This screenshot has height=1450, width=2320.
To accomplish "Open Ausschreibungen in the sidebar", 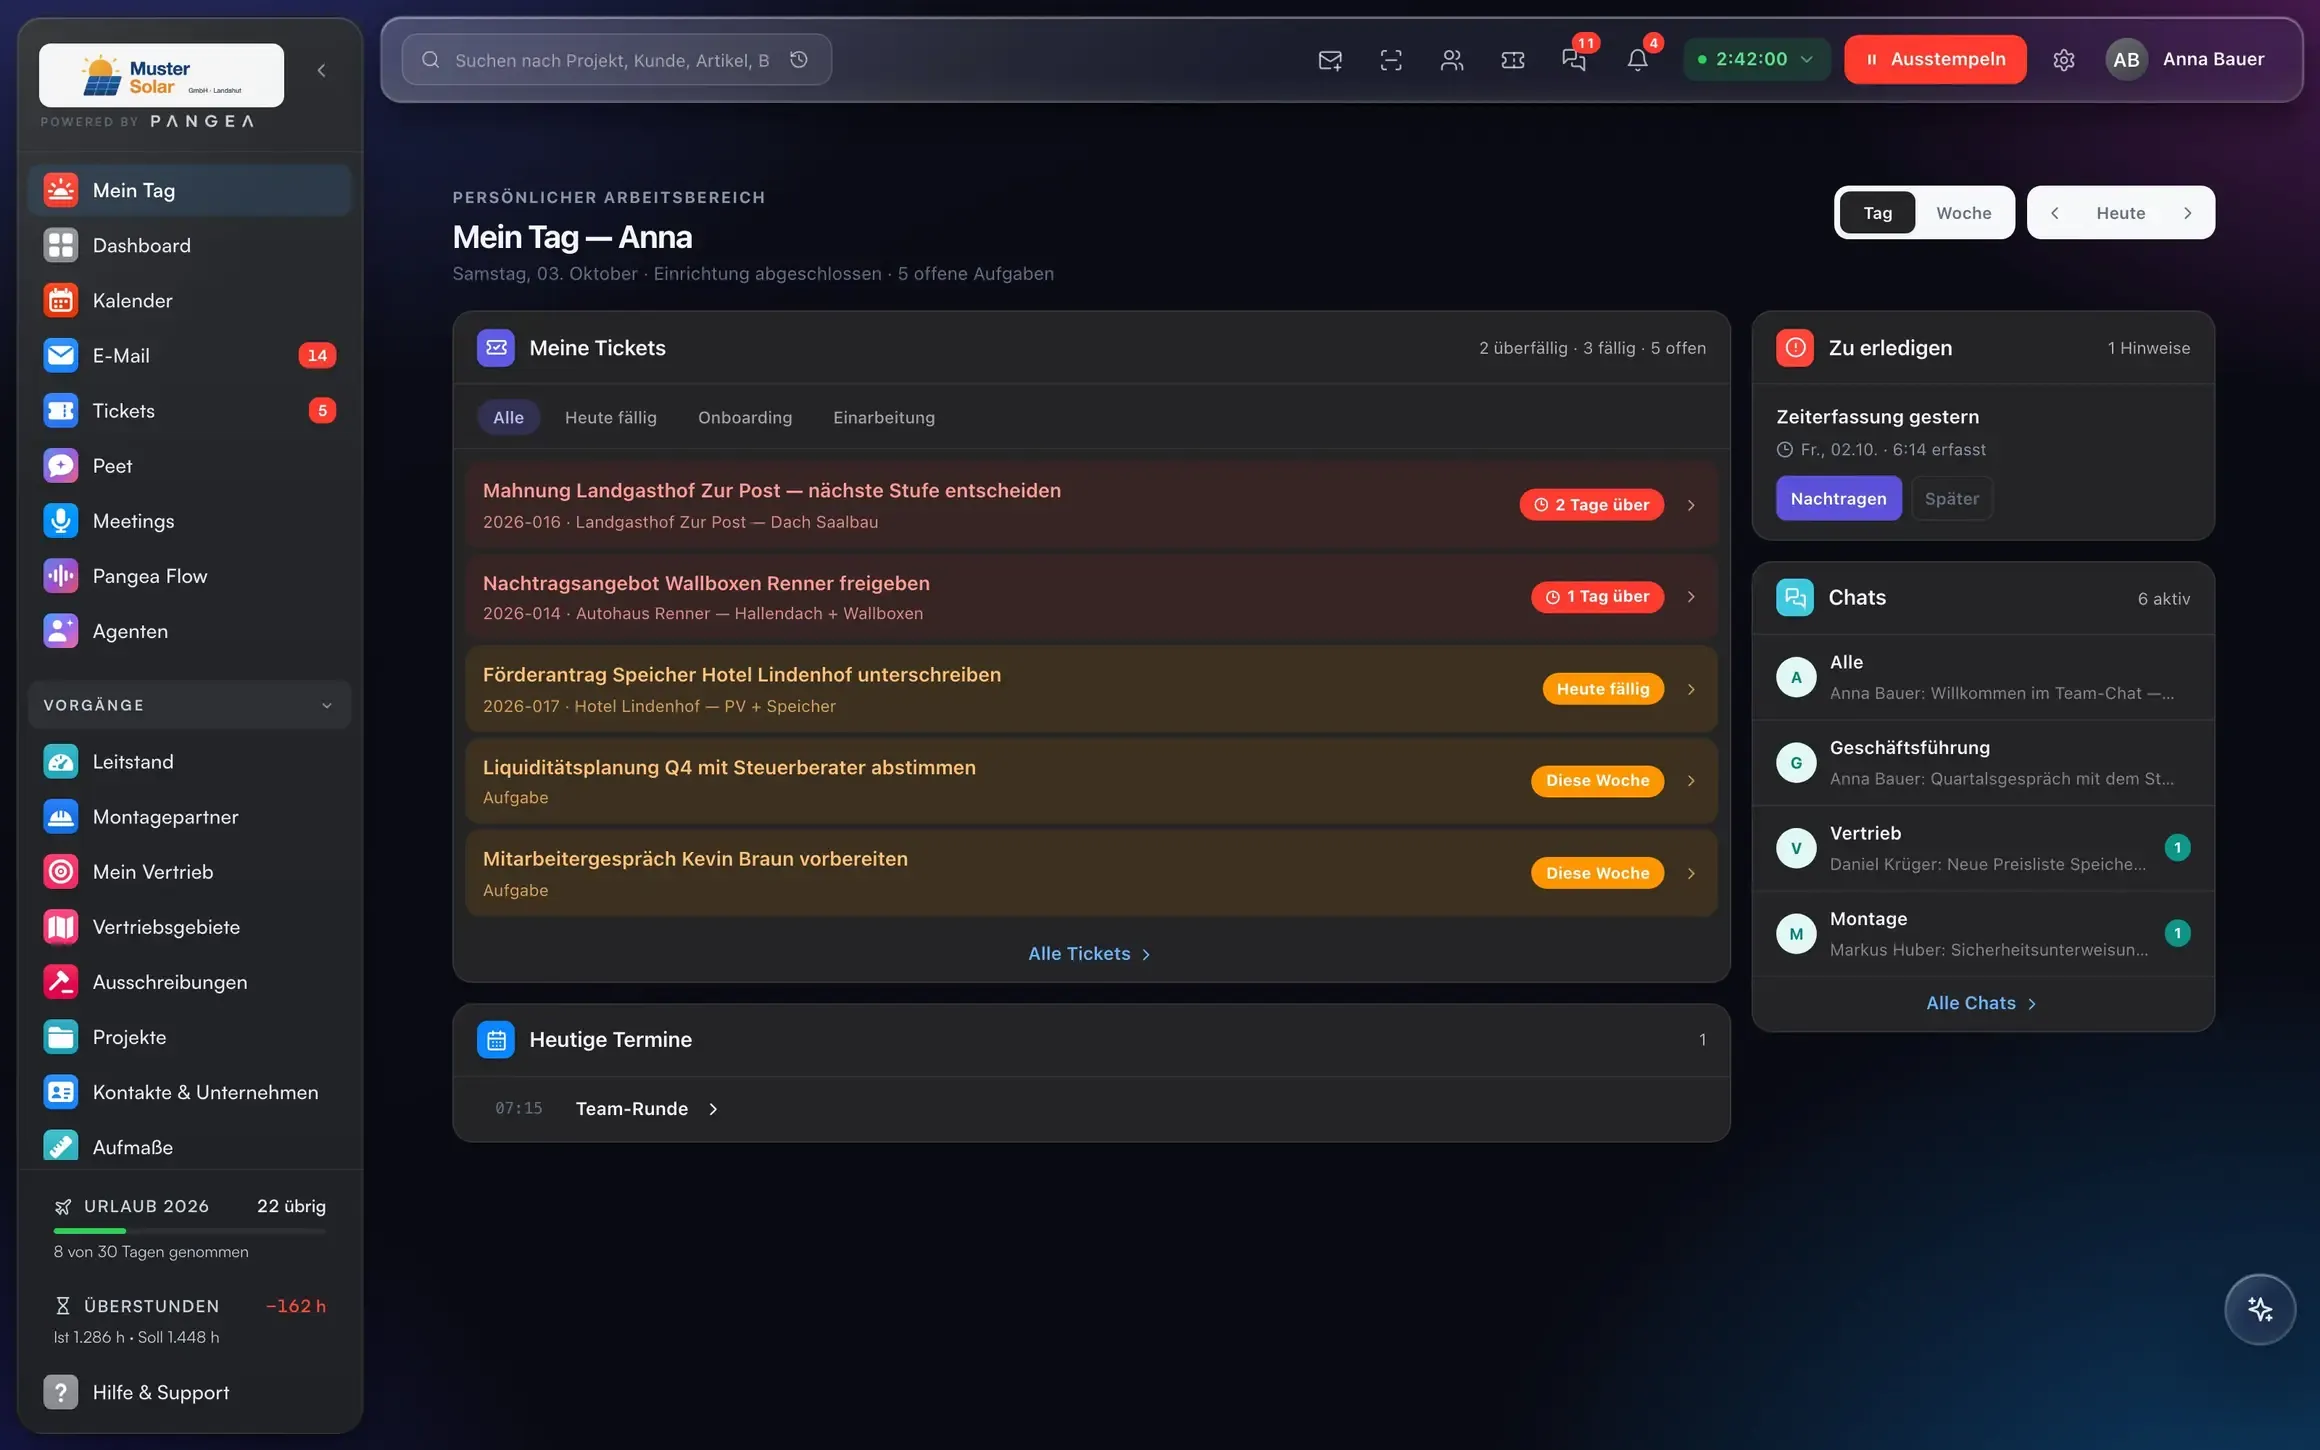I will pyautogui.click(x=190, y=982).
